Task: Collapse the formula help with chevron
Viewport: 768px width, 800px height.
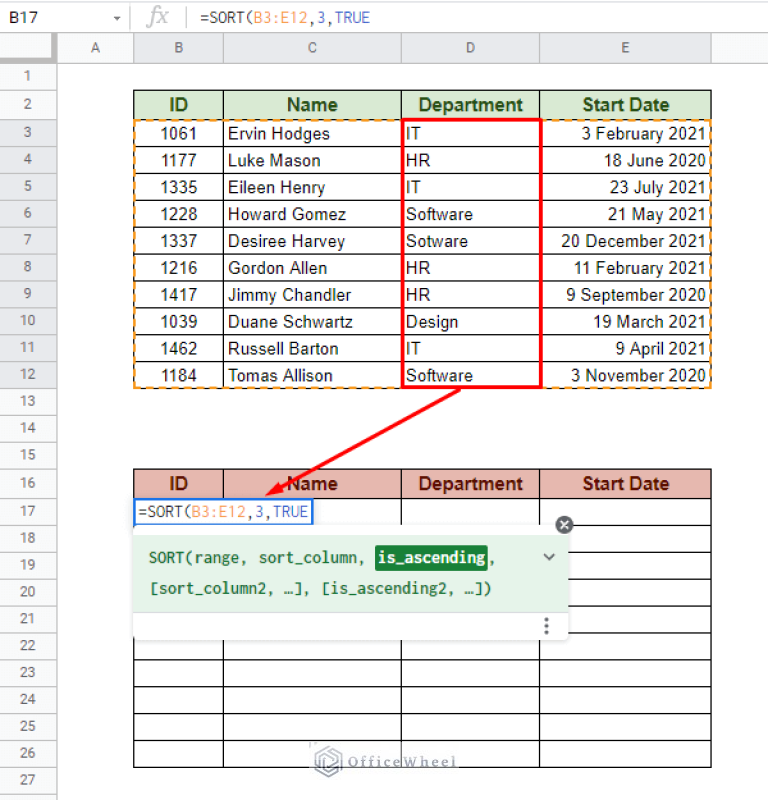Action: pos(549,557)
